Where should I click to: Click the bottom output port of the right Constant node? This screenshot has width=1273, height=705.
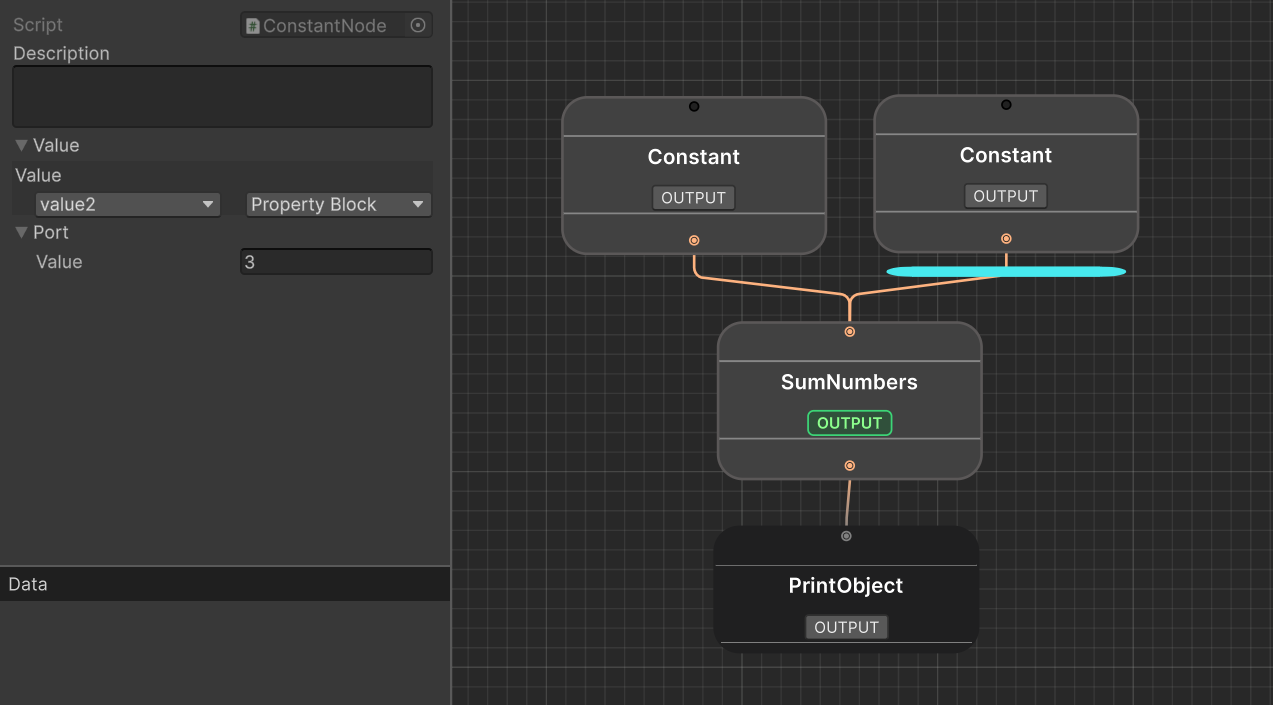point(1006,238)
